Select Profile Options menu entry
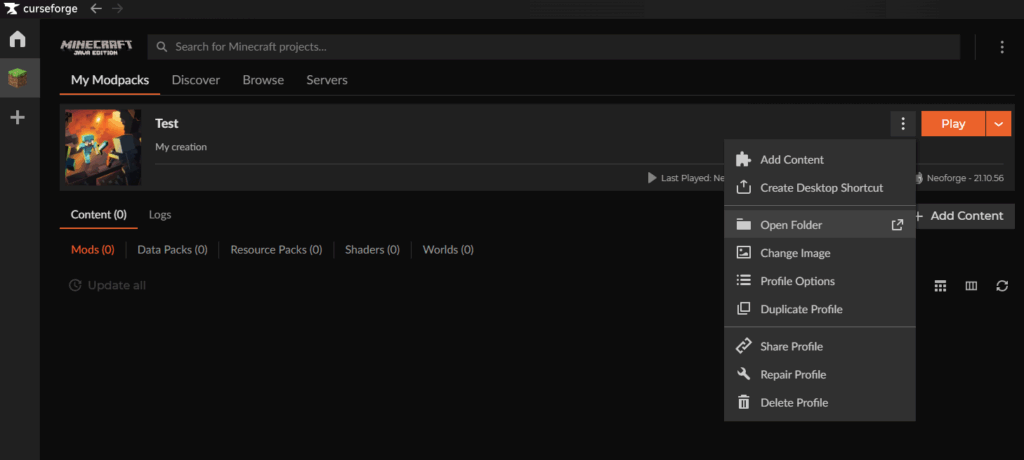The width and height of the screenshot is (1024, 460). 797,281
